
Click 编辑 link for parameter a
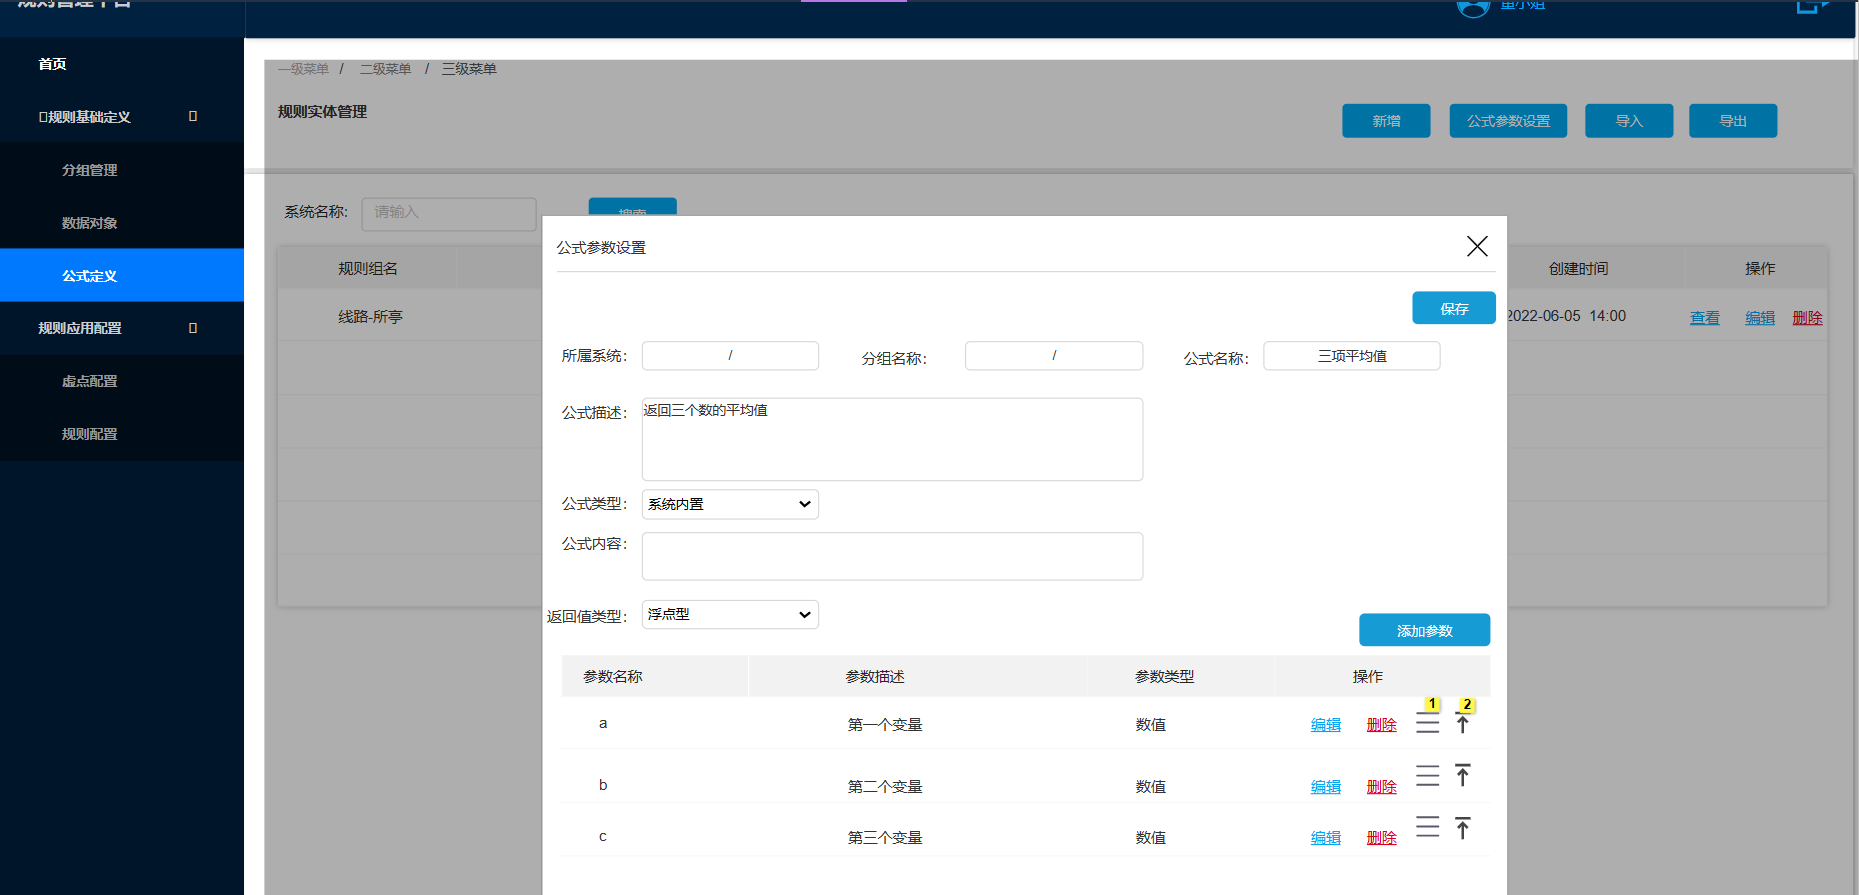tap(1326, 725)
